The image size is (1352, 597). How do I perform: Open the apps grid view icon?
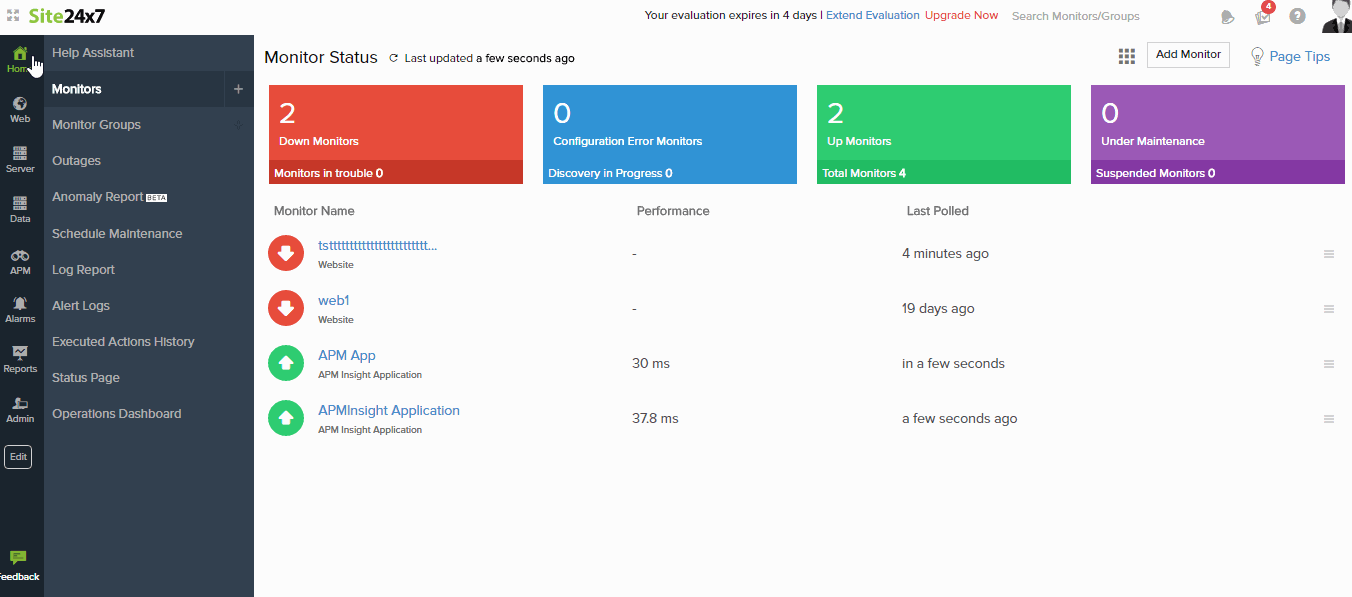1126,56
